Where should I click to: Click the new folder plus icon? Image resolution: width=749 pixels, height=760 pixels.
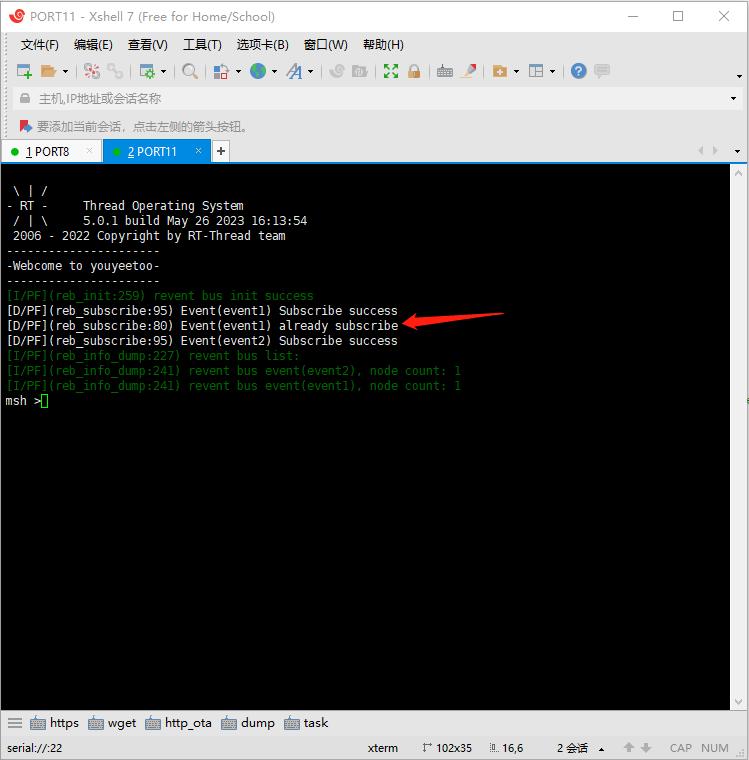click(x=500, y=72)
